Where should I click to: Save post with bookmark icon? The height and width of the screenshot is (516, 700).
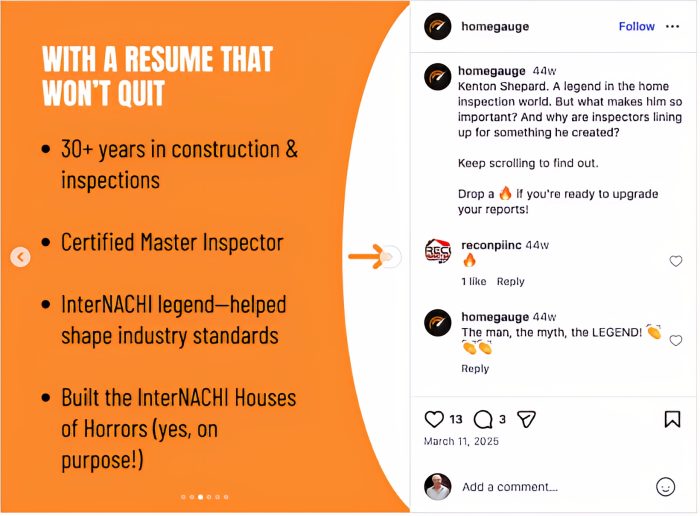[x=672, y=420]
